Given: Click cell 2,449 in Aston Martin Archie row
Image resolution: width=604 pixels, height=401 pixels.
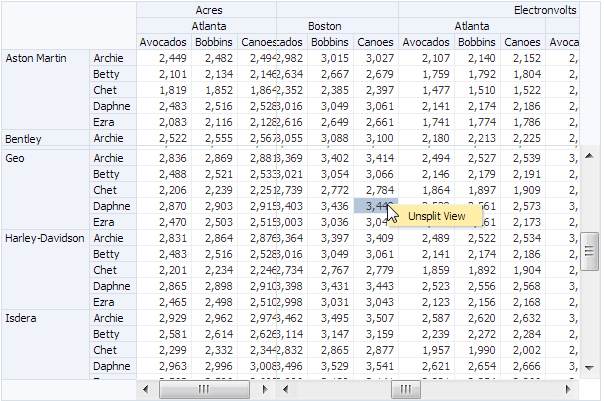Looking at the screenshot, I should tap(164, 58).
